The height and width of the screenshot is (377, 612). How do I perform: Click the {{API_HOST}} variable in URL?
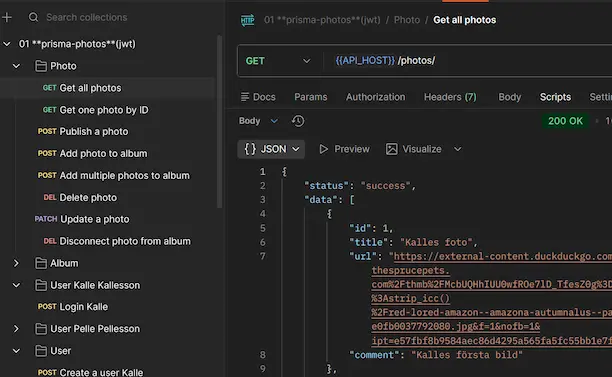pyautogui.click(x=365, y=61)
